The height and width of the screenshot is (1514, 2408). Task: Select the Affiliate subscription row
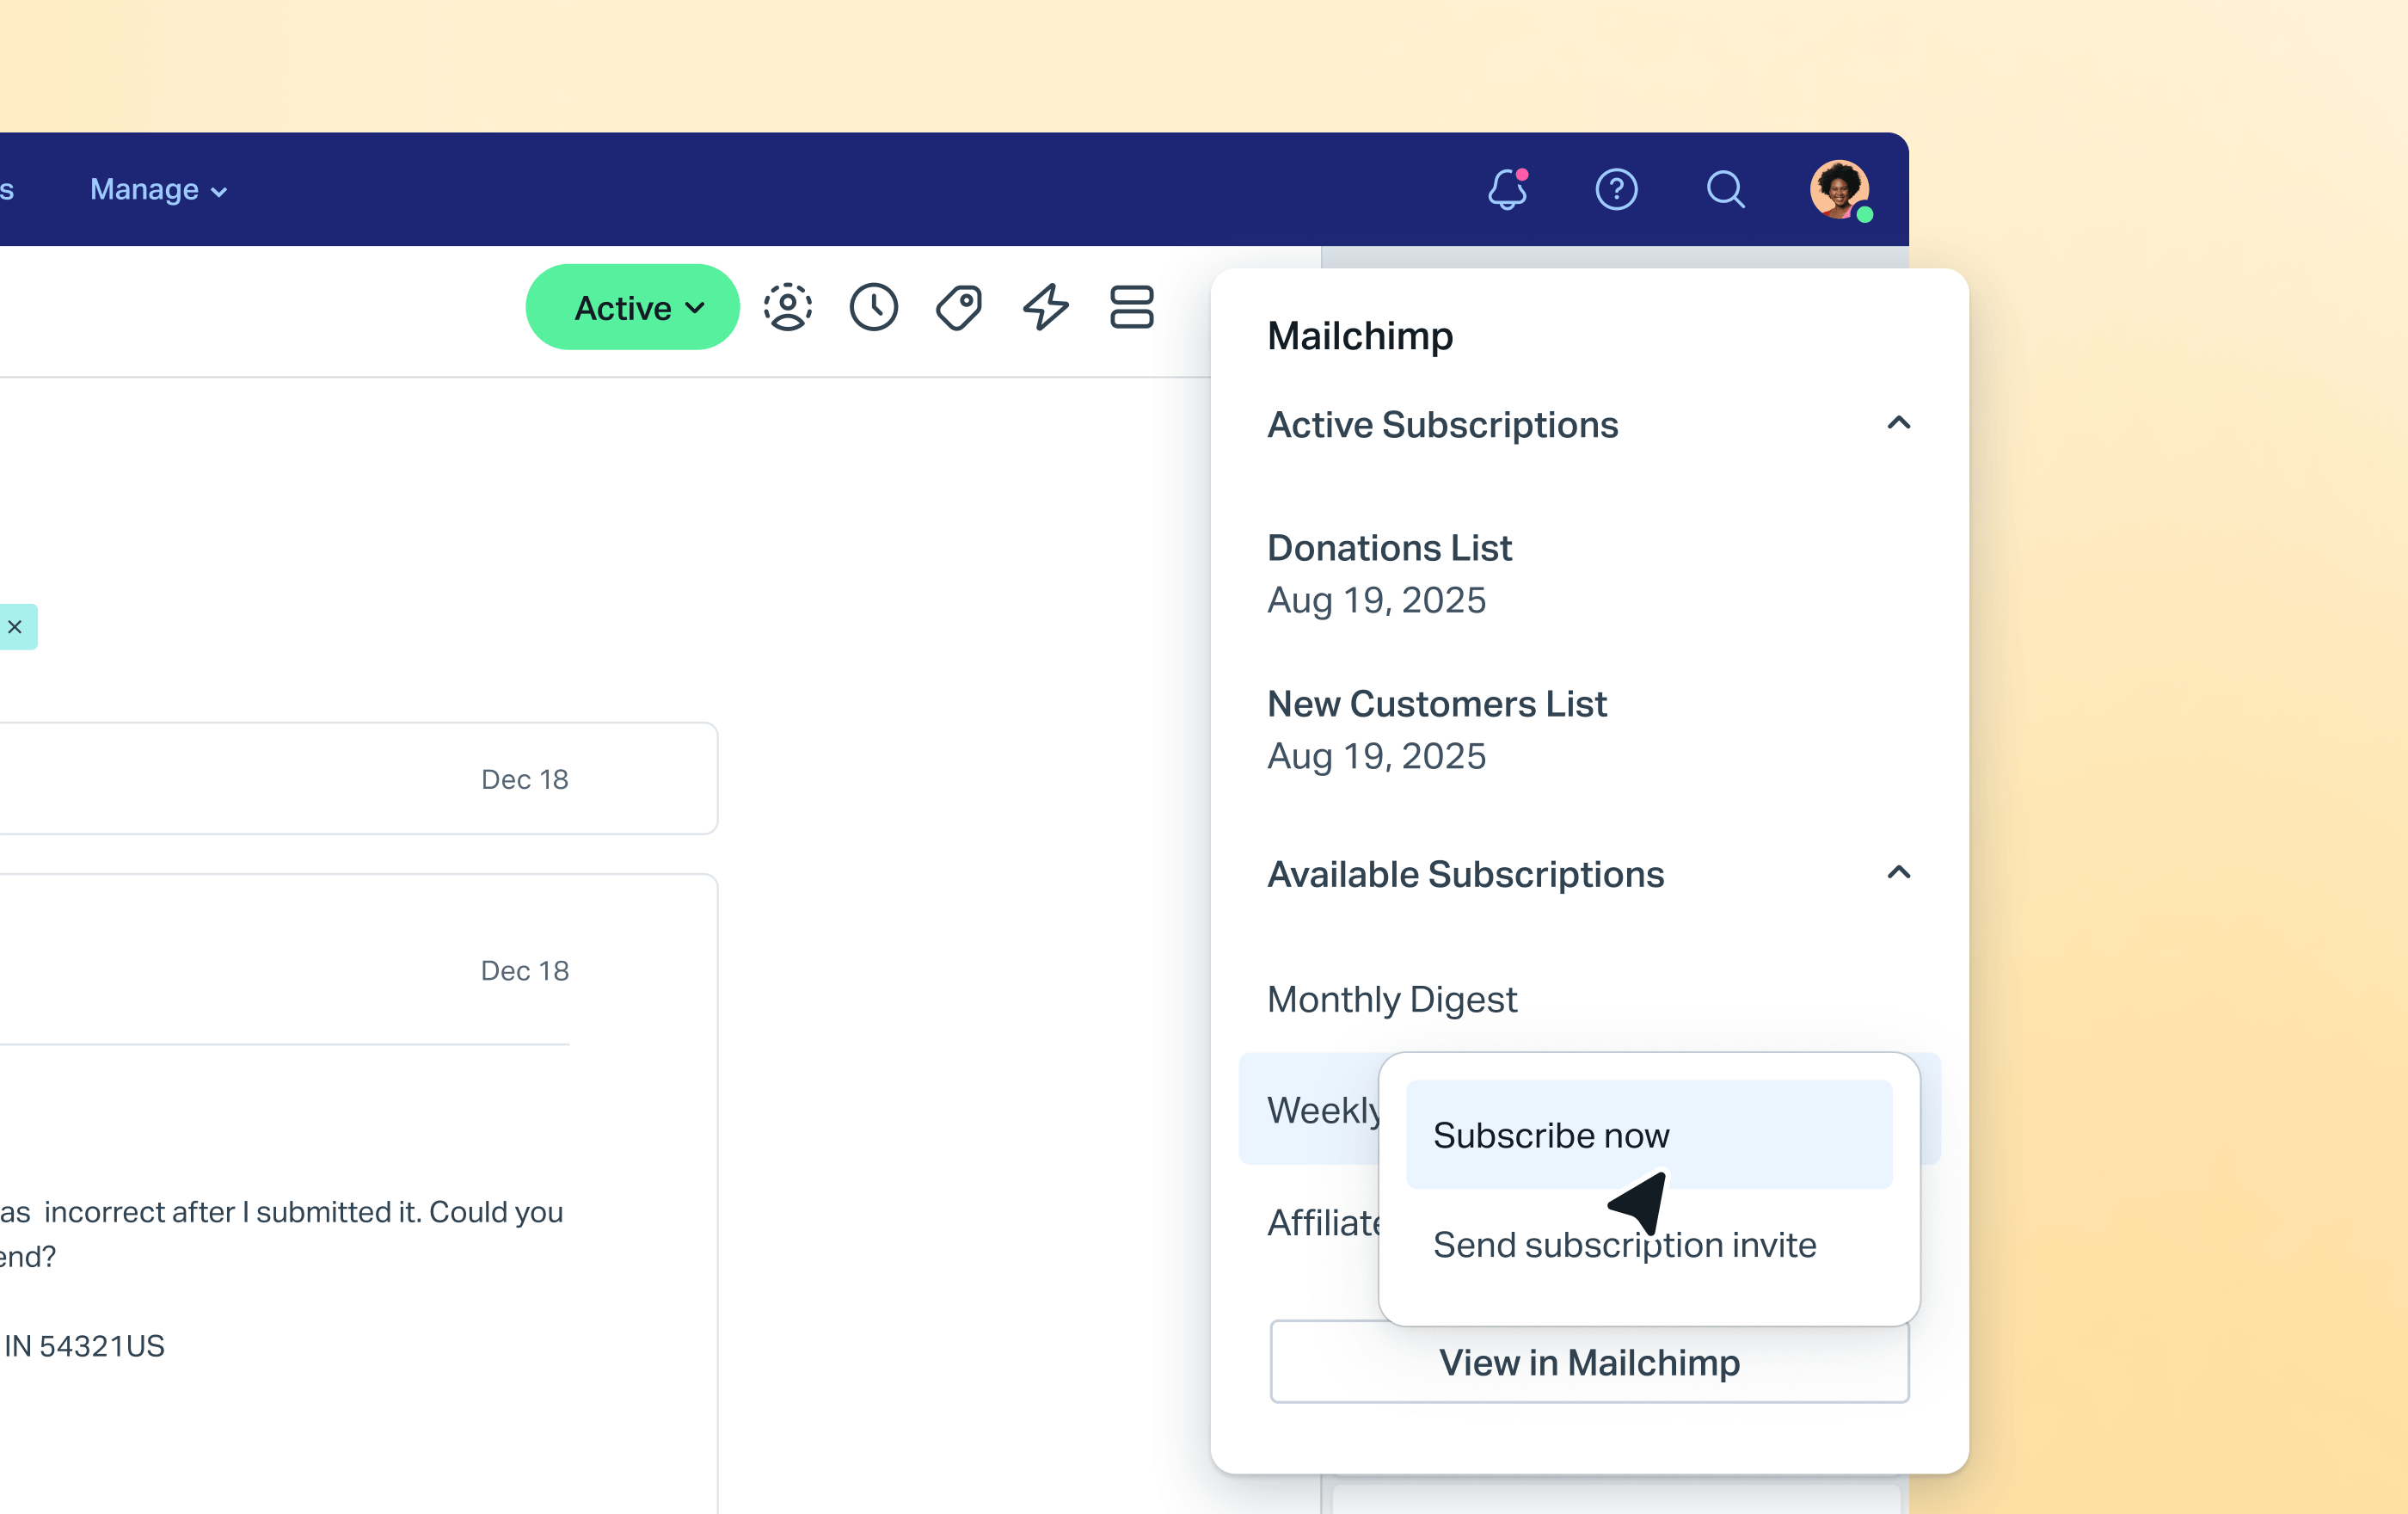pos(1323,1222)
